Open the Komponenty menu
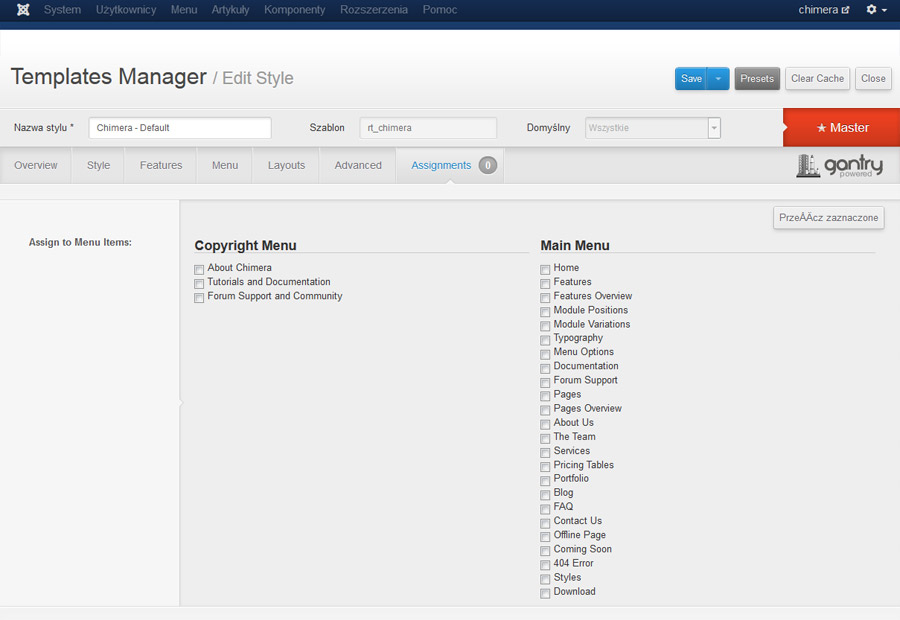The height and width of the screenshot is (620, 900). [294, 10]
